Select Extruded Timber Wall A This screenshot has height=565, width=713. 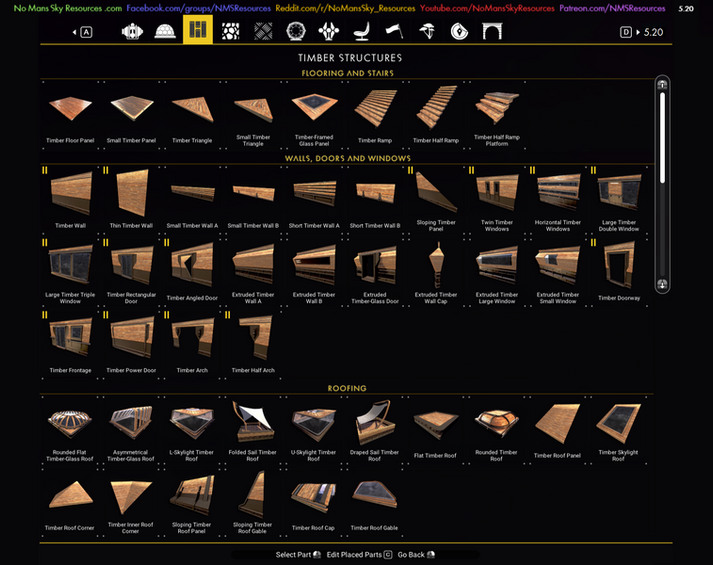tap(253, 272)
